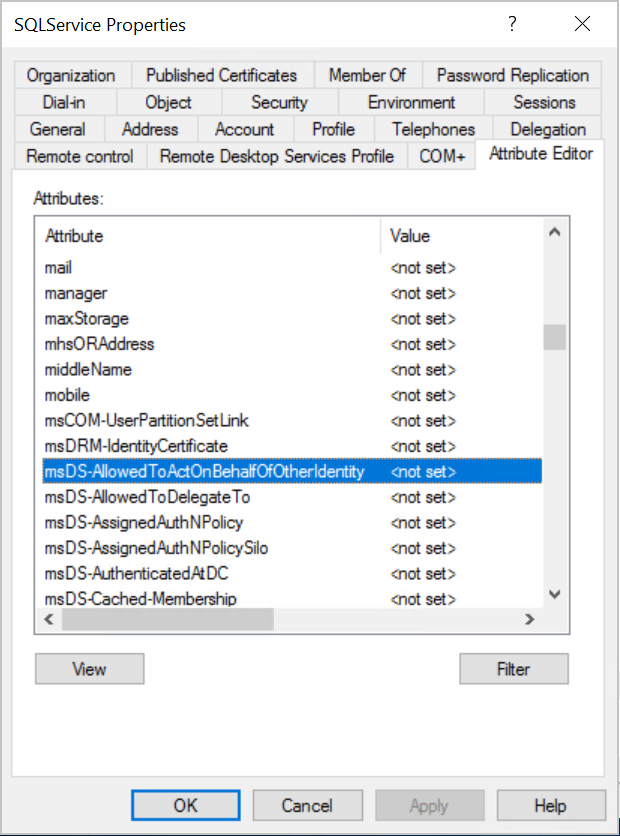The height and width of the screenshot is (836, 620).
Task: Open the COM+ tab
Action: click(441, 155)
